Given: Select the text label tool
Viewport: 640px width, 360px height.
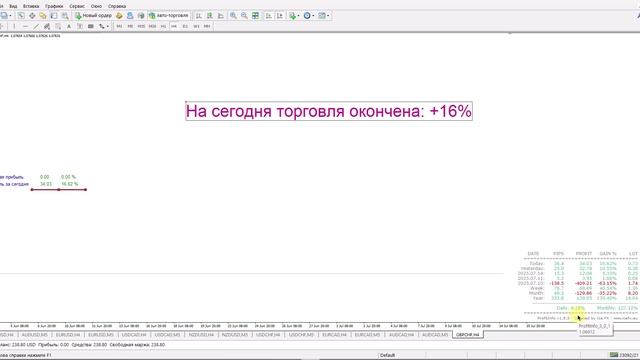Looking at the screenshot, I should pyautogui.click(x=80, y=26).
